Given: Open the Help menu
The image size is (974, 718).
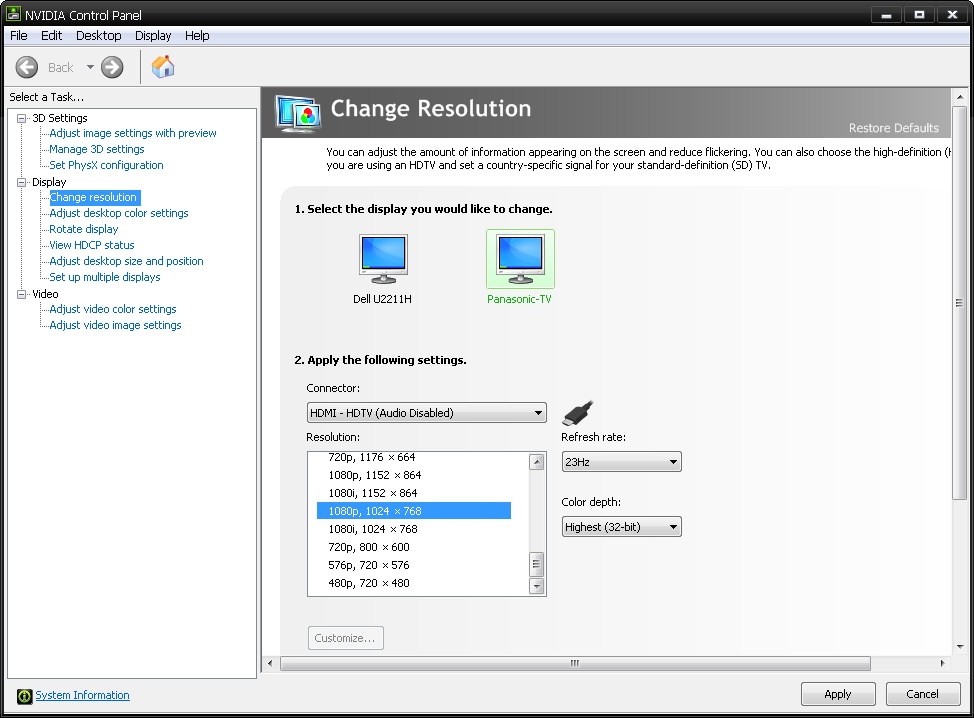Looking at the screenshot, I should tap(197, 35).
